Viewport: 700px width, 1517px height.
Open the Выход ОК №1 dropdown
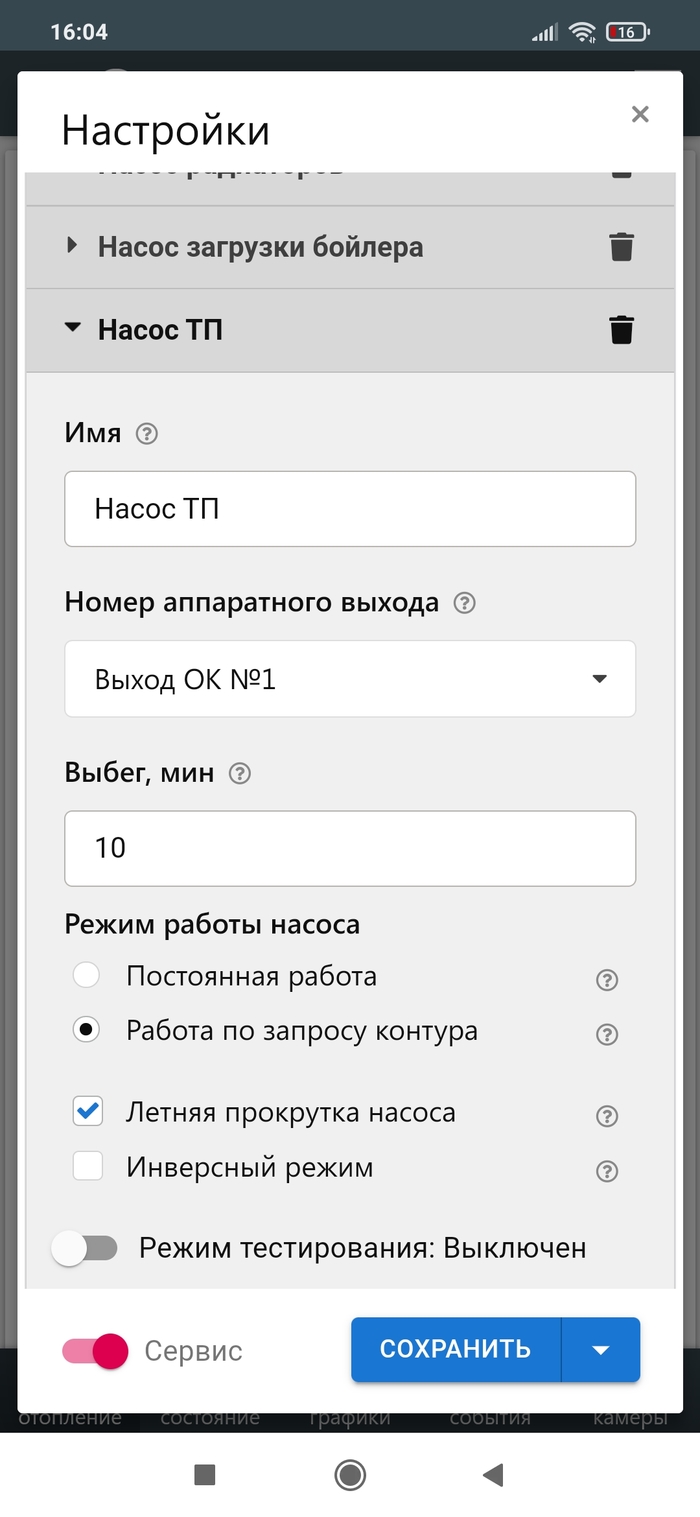point(349,679)
